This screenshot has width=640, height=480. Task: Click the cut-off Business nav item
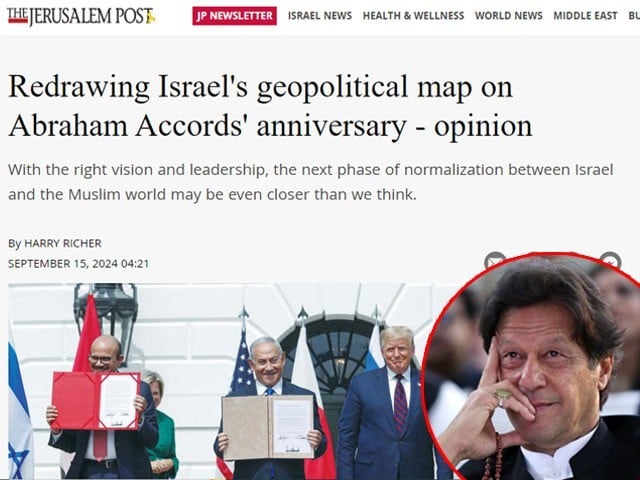click(634, 16)
